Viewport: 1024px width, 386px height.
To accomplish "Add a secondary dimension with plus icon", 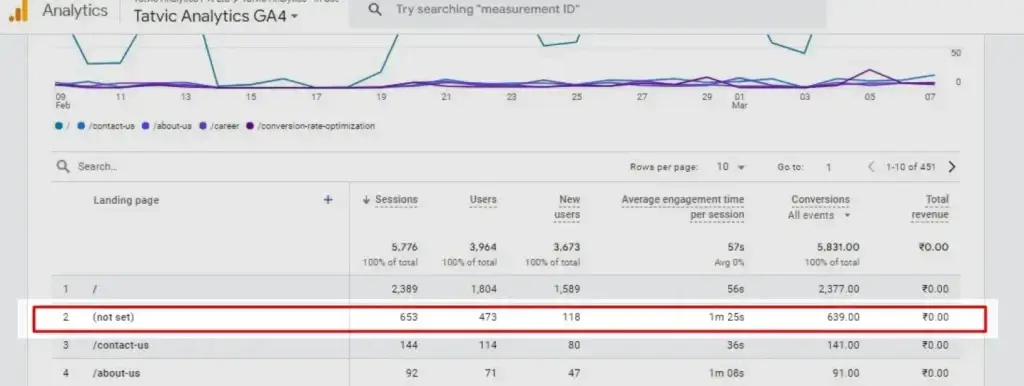I will click(328, 200).
